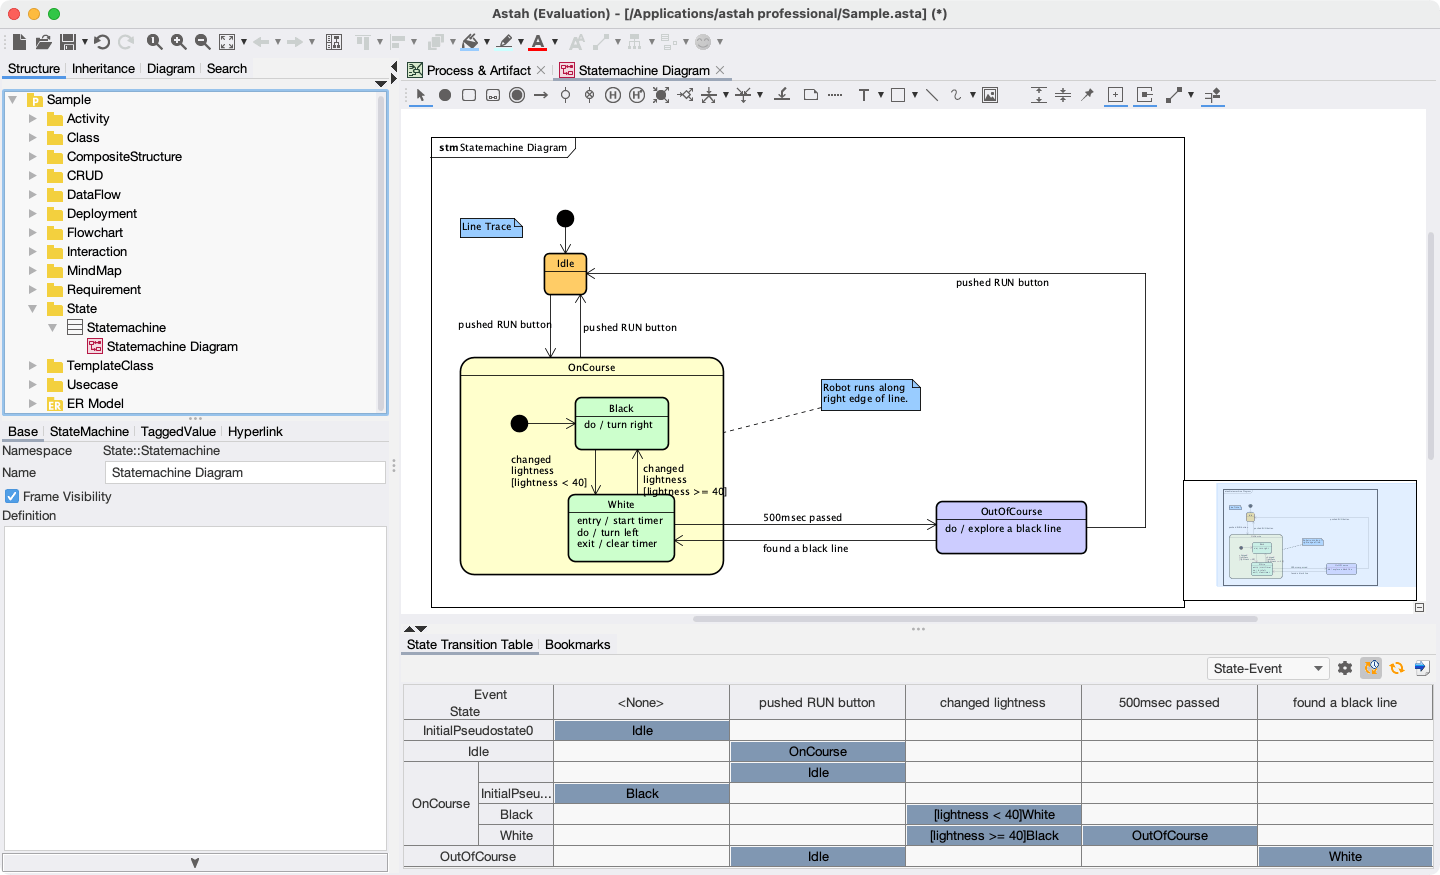Uncheck the Frame Visibility checkbox
The width and height of the screenshot is (1440, 875).
(12, 497)
